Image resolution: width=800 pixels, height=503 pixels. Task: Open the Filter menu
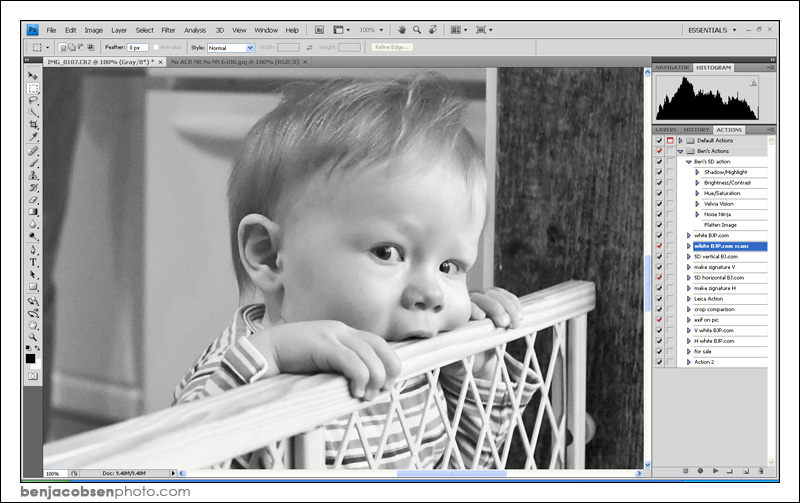[168, 31]
